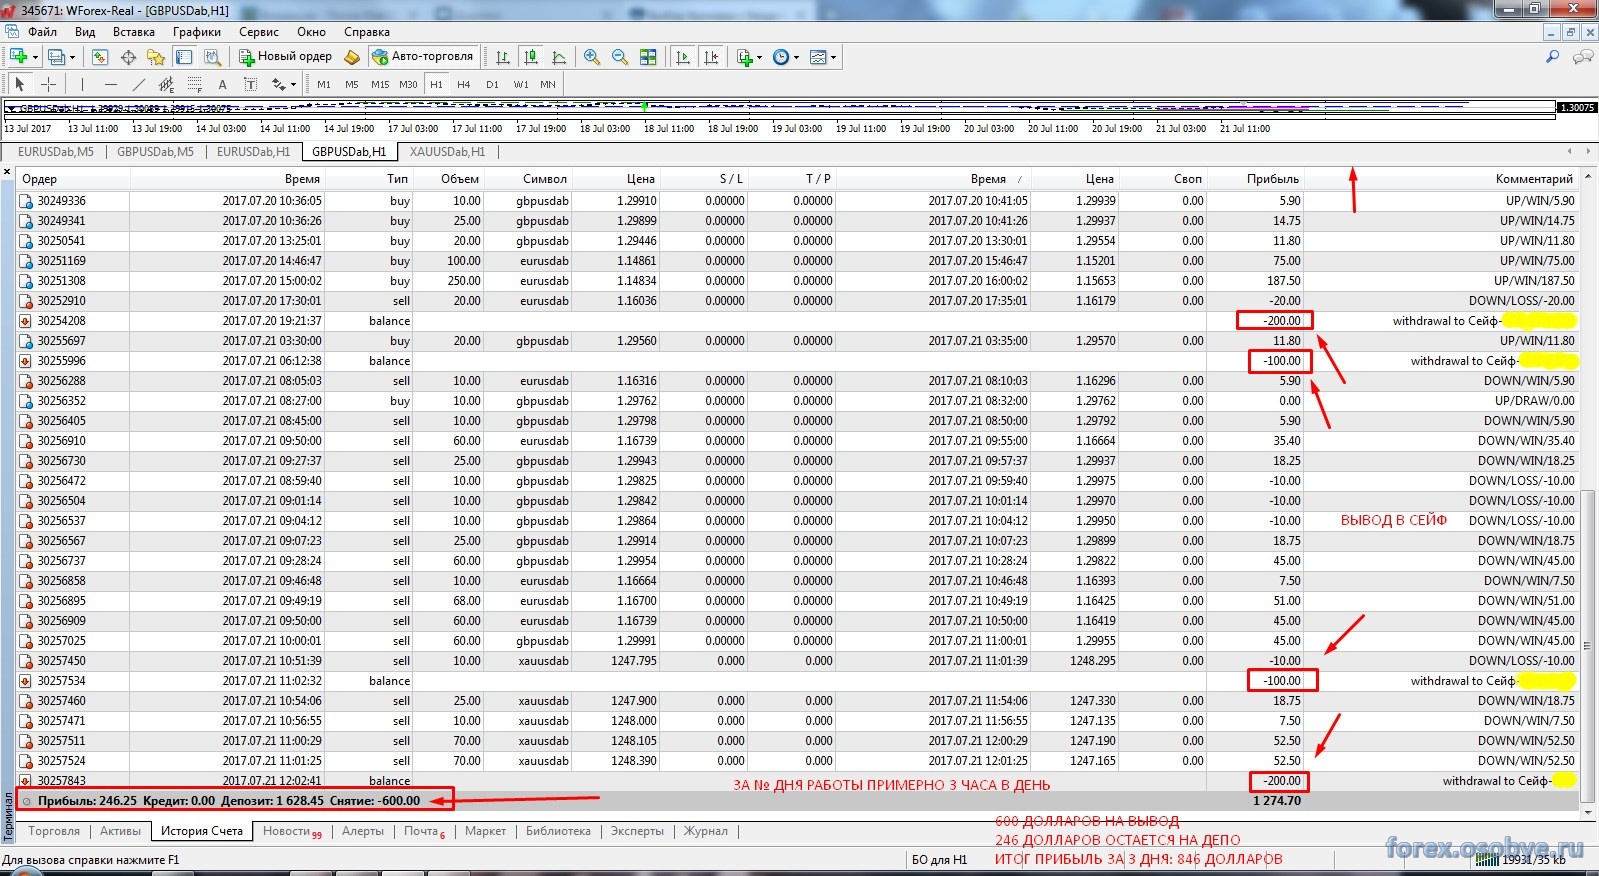Tile chart windows using the grid icon
Viewport: 1599px width, 876px height.
pyautogui.click(x=648, y=57)
